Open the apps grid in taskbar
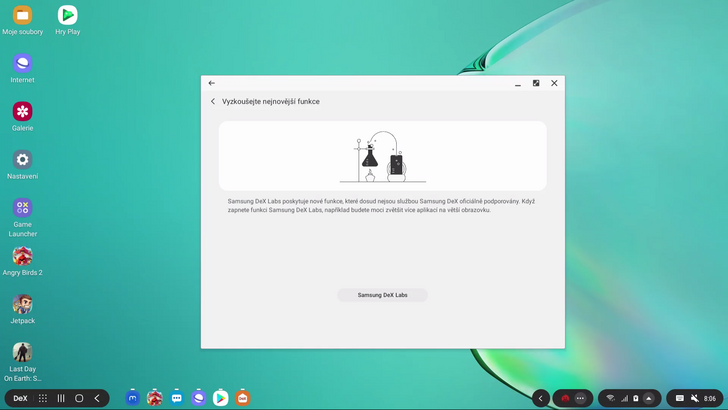Image resolution: width=728 pixels, height=410 pixels. point(43,398)
